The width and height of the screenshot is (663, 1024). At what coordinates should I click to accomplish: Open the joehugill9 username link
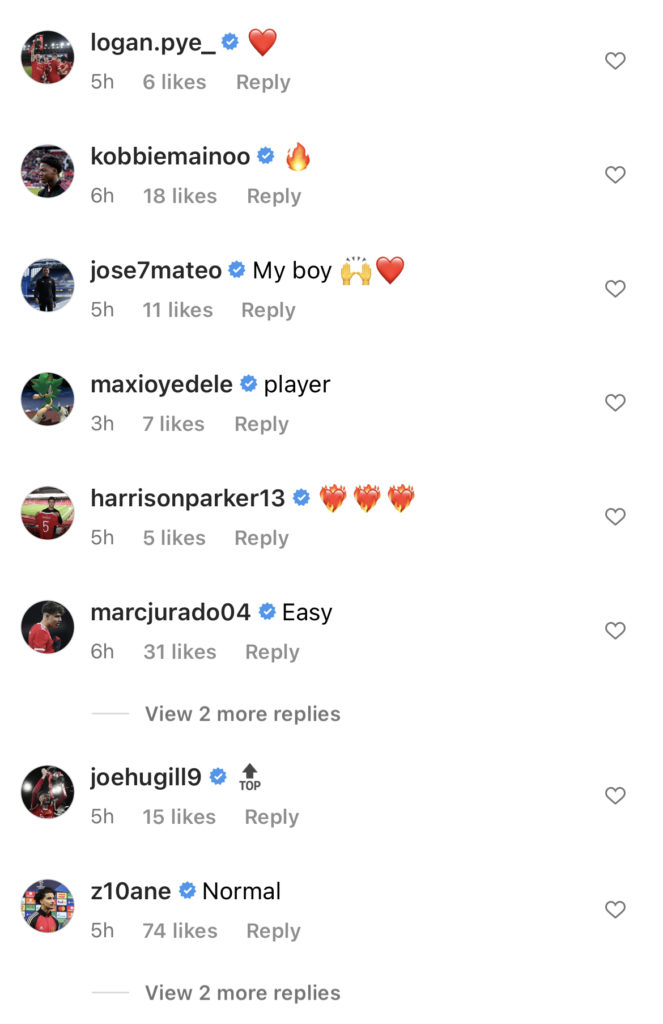pyautogui.click(x=146, y=777)
